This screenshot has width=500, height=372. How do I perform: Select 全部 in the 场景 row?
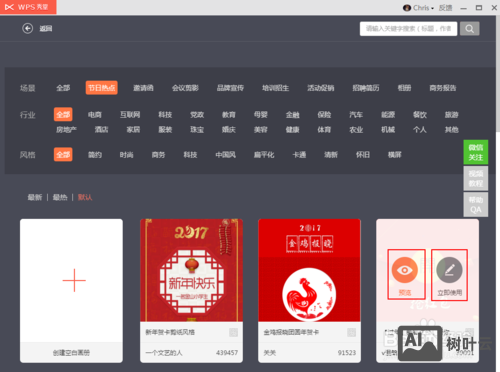[63, 88]
